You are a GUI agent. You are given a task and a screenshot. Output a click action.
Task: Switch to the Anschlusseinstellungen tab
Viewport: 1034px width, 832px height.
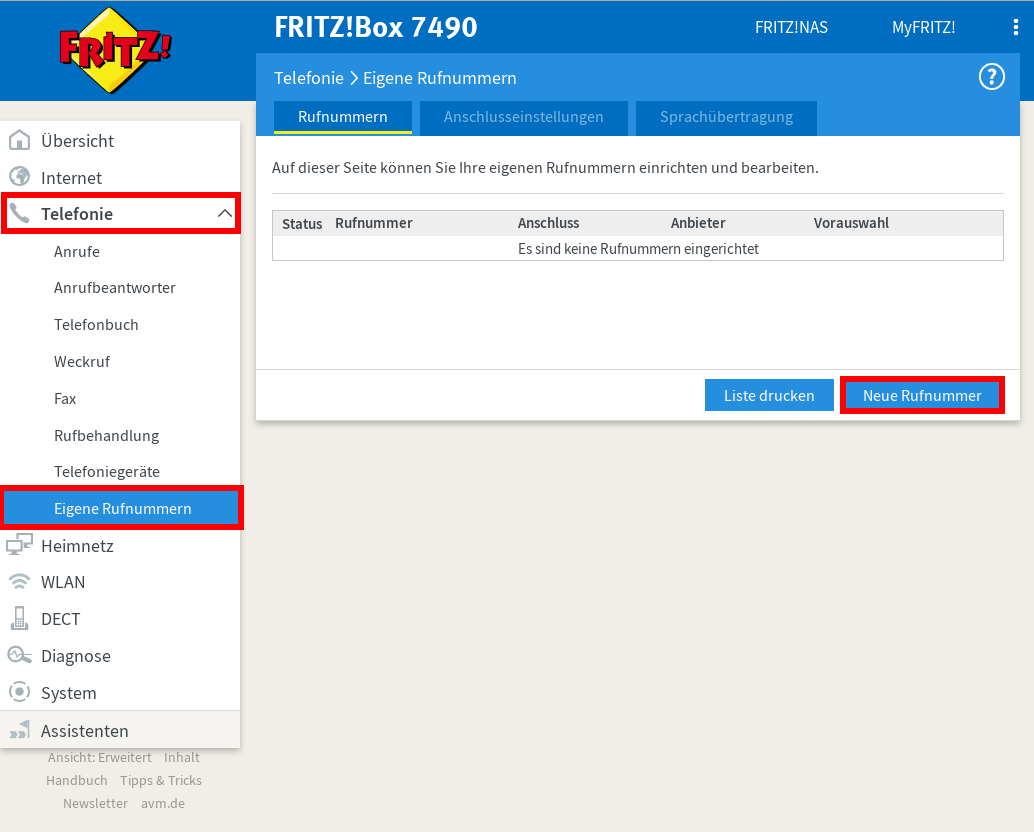coord(523,117)
